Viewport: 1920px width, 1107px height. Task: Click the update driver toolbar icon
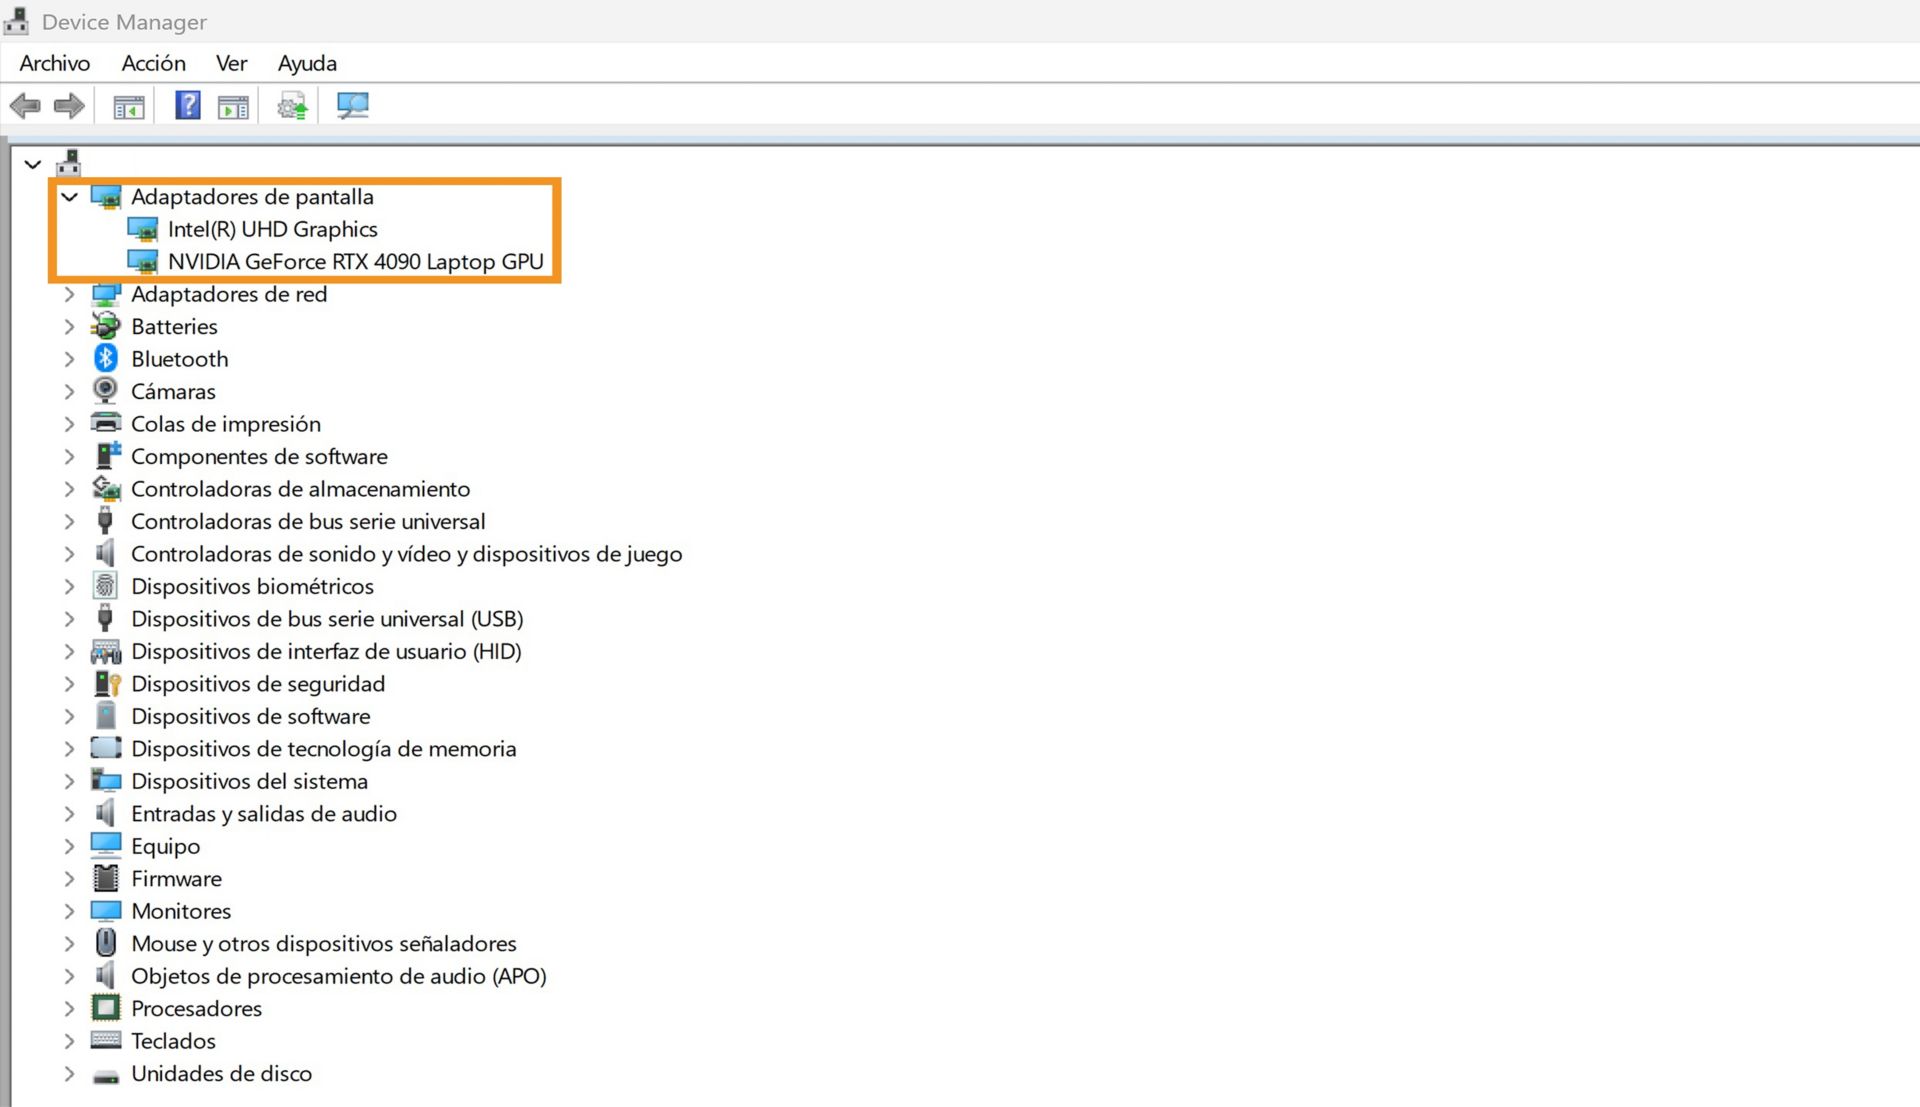pos(292,106)
